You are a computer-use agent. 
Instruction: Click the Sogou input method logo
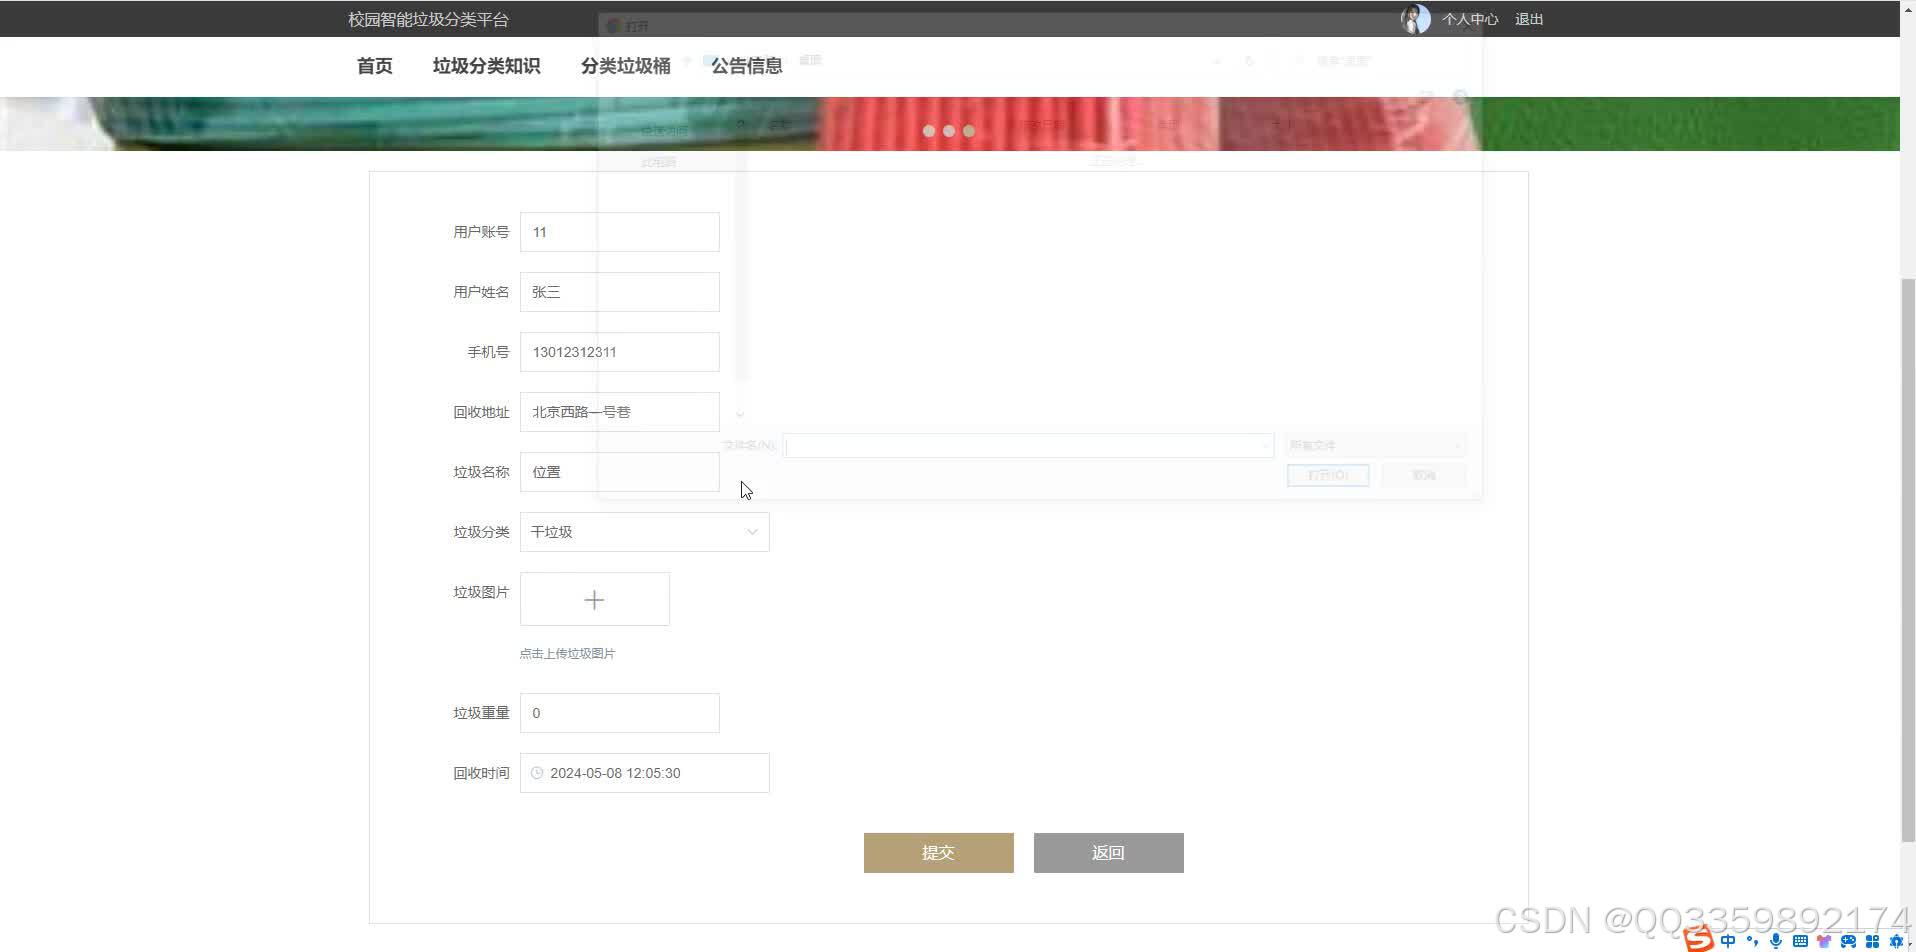pos(1698,939)
